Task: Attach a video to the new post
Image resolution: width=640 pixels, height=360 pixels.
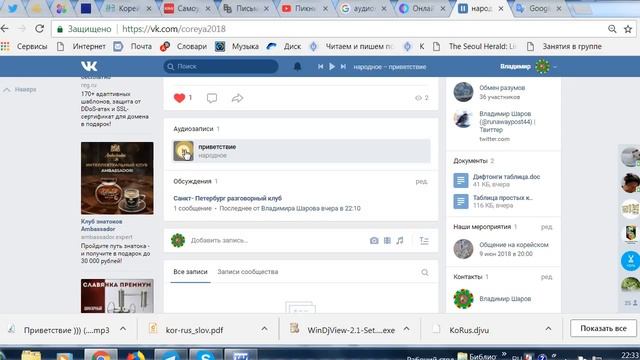Action: (x=387, y=241)
